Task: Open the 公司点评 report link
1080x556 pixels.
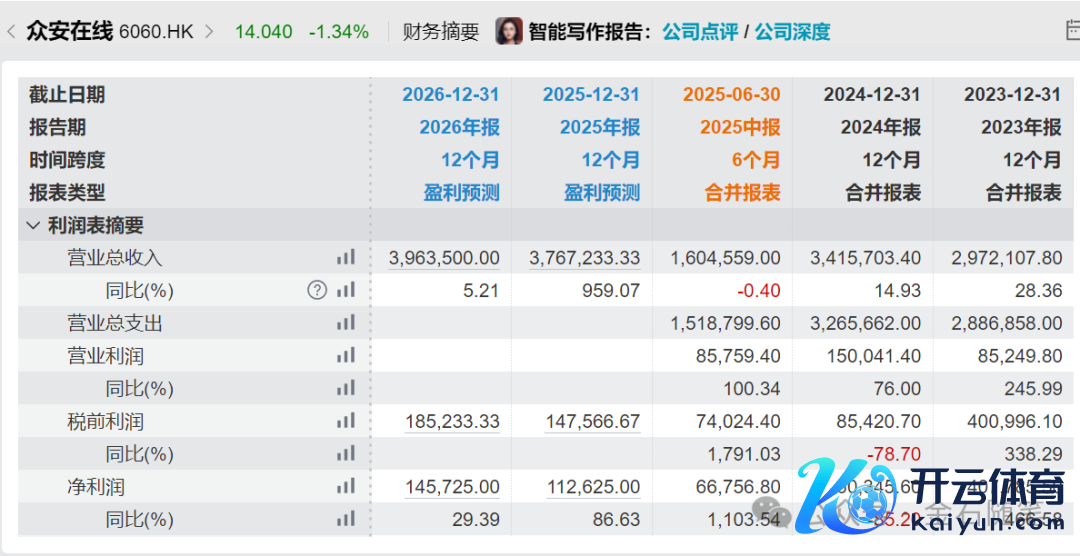Action: coord(699,31)
